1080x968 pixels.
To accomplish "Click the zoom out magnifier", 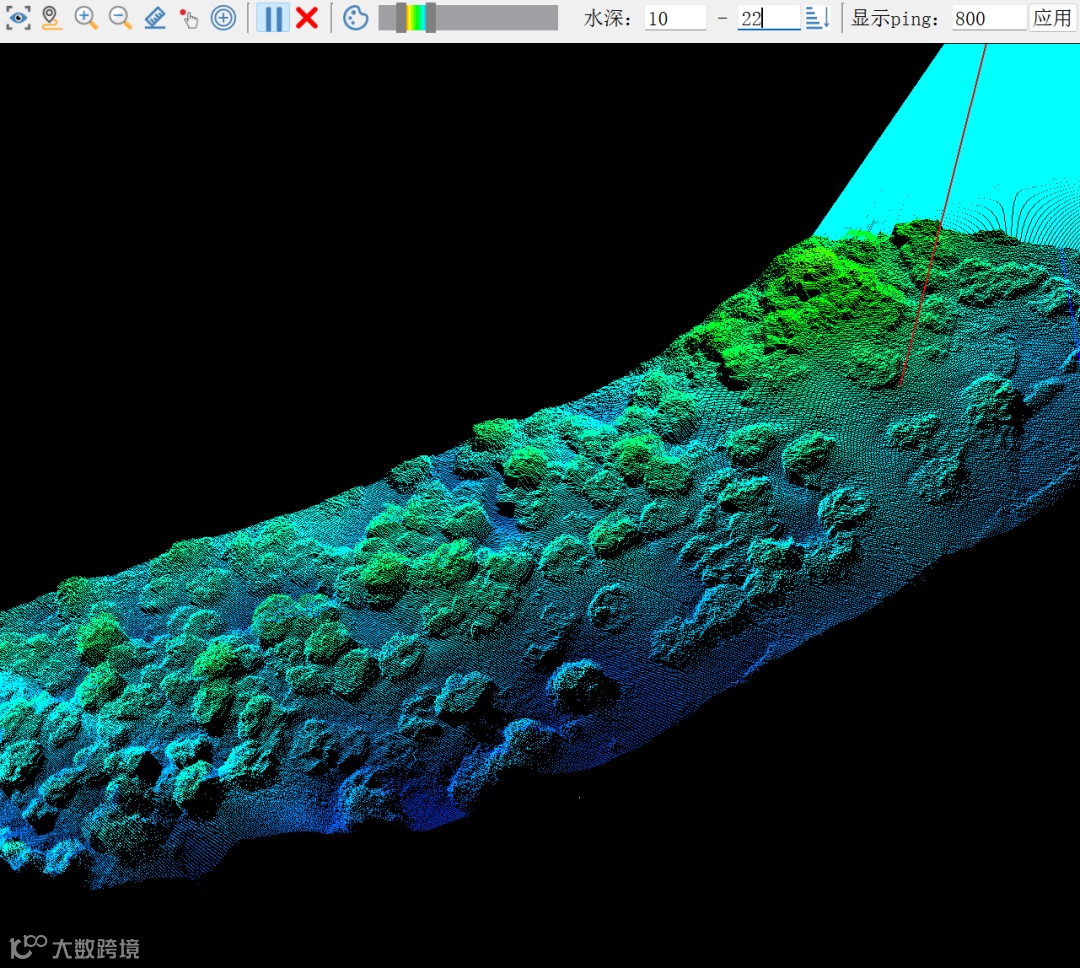I will pos(120,18).
